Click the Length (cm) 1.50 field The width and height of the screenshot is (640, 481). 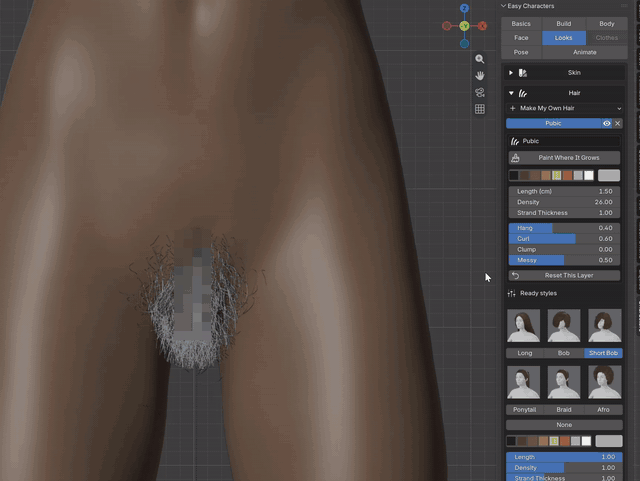pos(564,192)
